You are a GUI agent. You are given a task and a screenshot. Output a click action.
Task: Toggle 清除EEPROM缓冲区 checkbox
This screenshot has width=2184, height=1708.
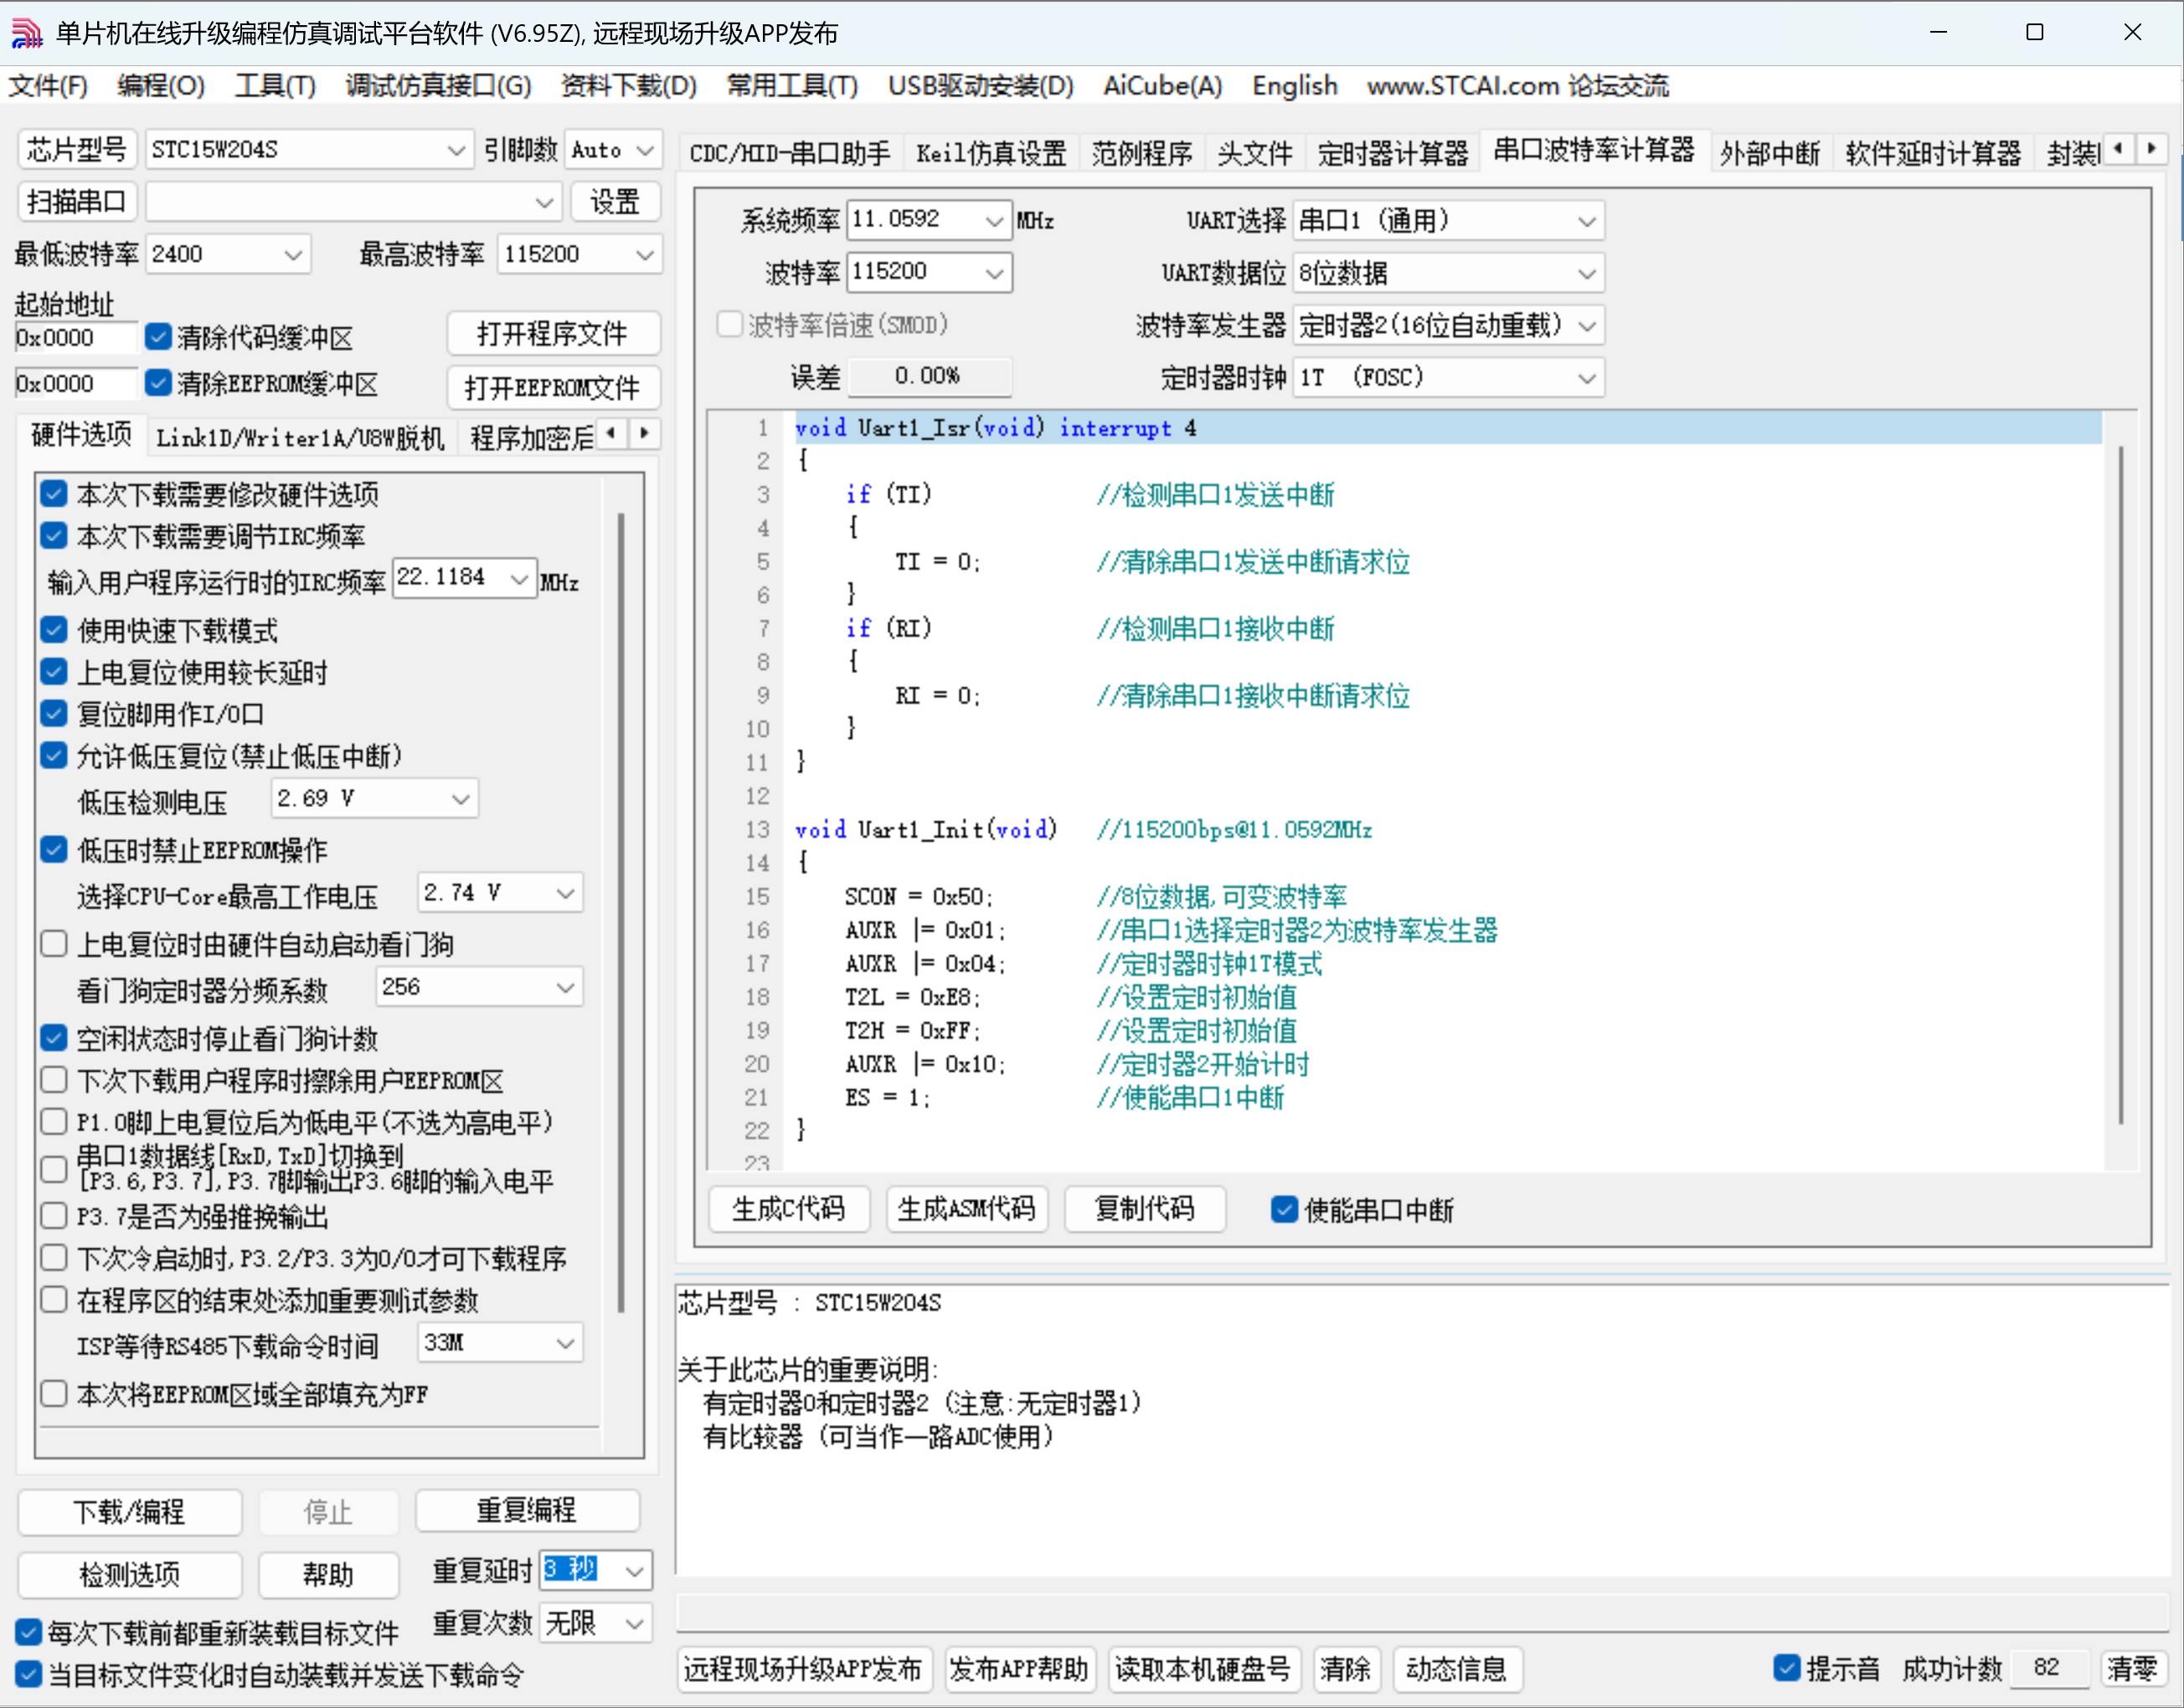click(158, 383)
